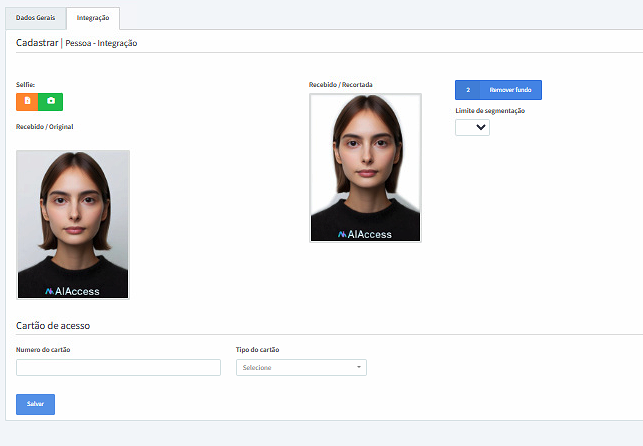Click the AIAccess logo on original photo
Screen dimensions: 643x446
[73, 291]
